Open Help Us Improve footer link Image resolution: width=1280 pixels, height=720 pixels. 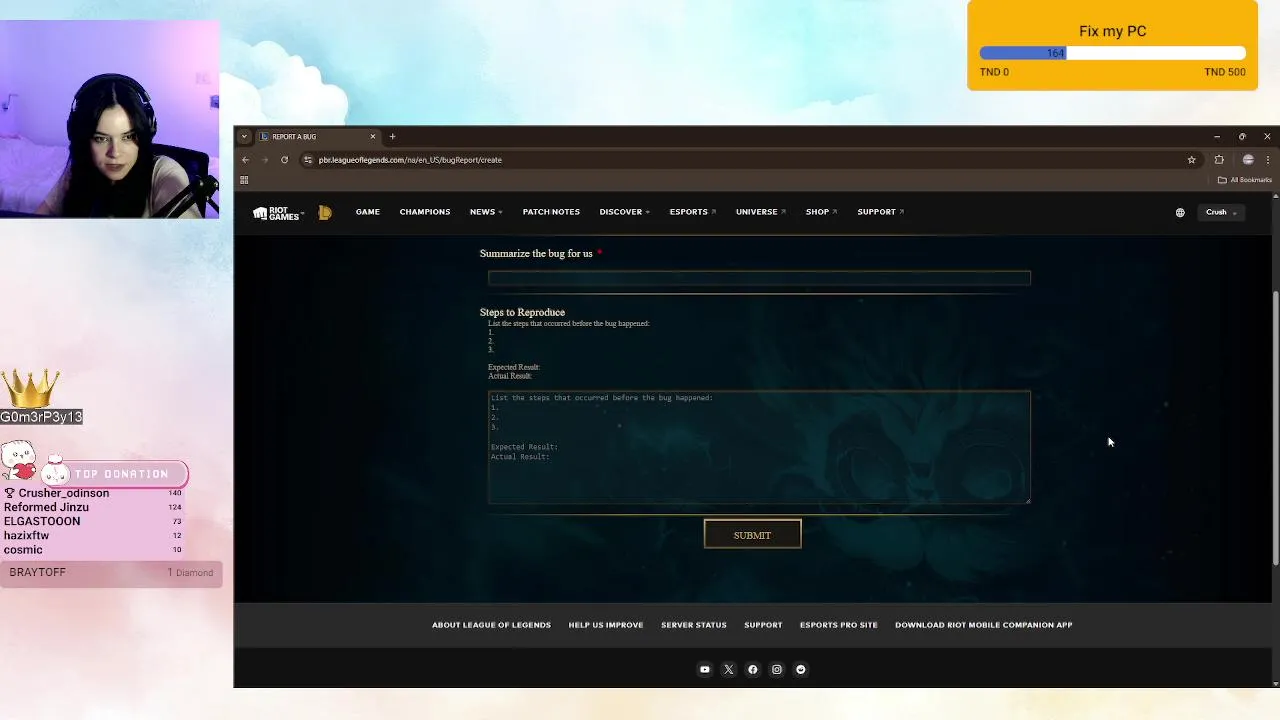point(606,625)
